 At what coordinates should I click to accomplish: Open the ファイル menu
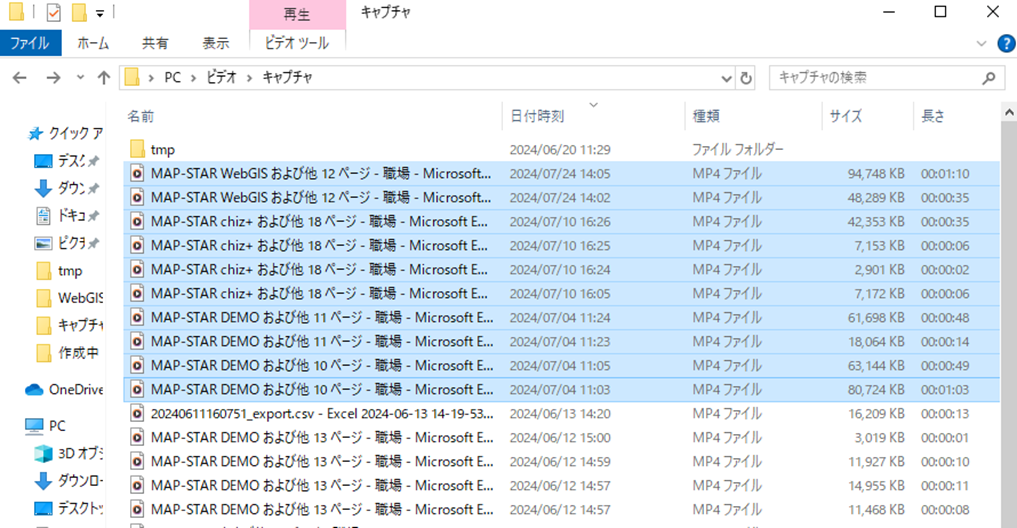pyautogui.click(x=30, y=43)
